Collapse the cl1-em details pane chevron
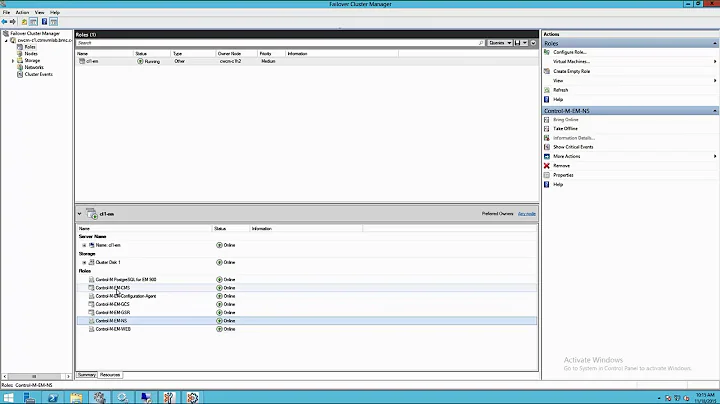 79,214
